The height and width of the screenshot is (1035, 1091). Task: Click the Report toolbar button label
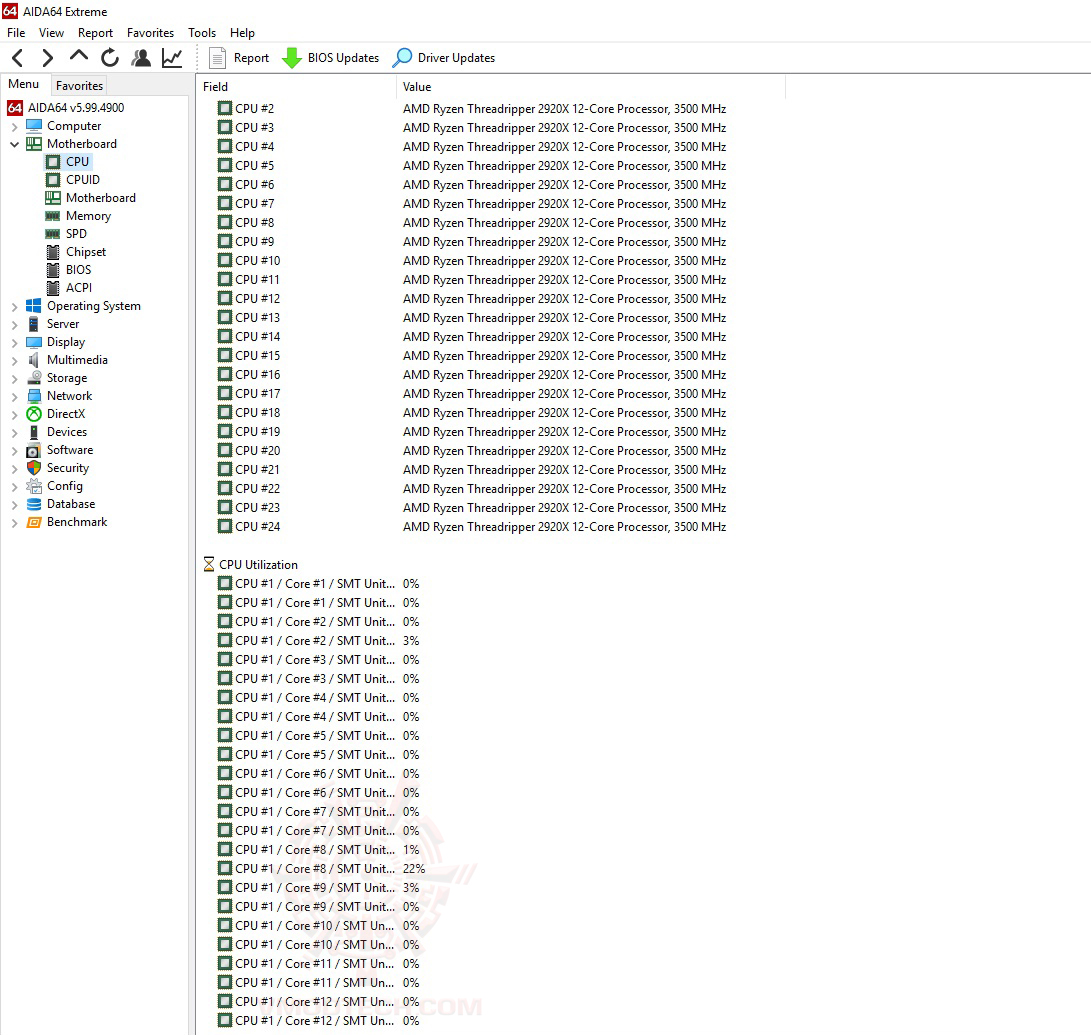pyautogui.click(x=251, y=58)
